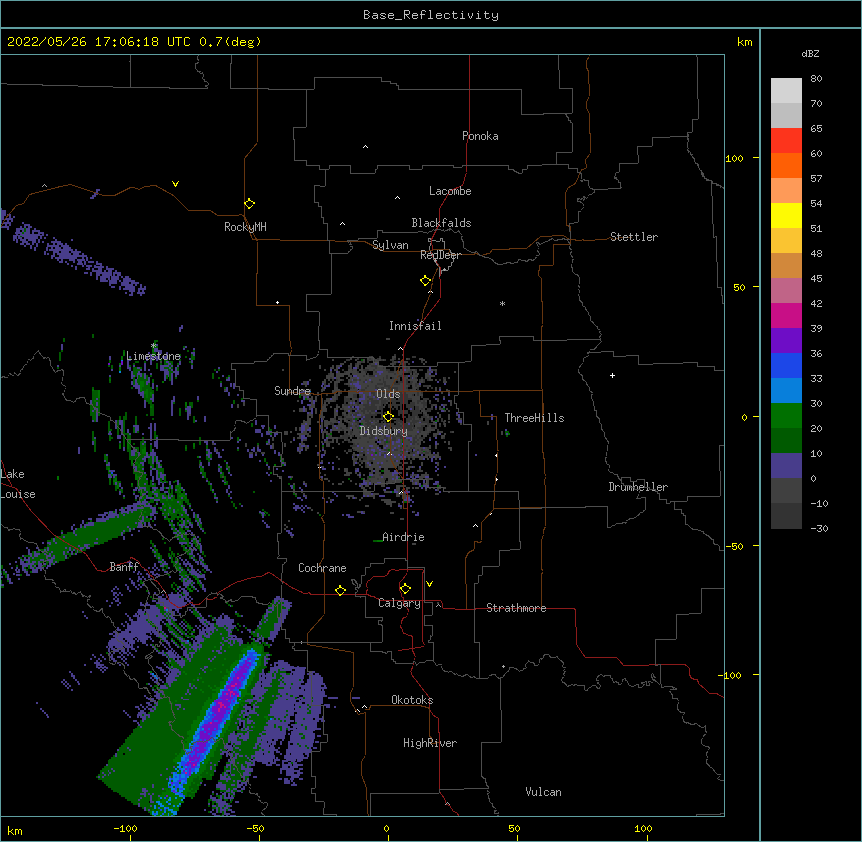
Task: Click the yellow diamond marker near RockyMH
Action: [250, 204]
